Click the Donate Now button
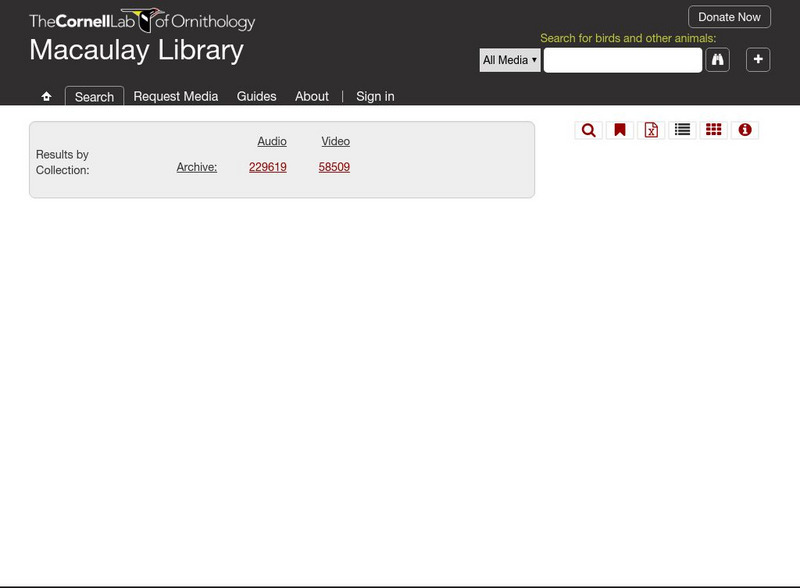The height and width of the screenshot is (588, 800). pyautogui.click(x=729, y=17)
